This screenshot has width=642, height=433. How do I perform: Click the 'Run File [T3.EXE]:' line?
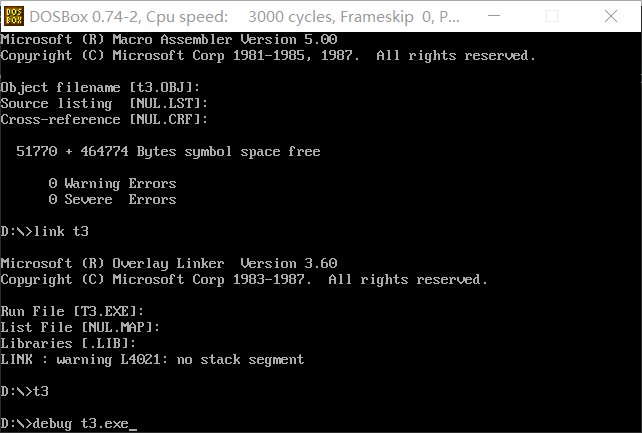pos(72,311)
